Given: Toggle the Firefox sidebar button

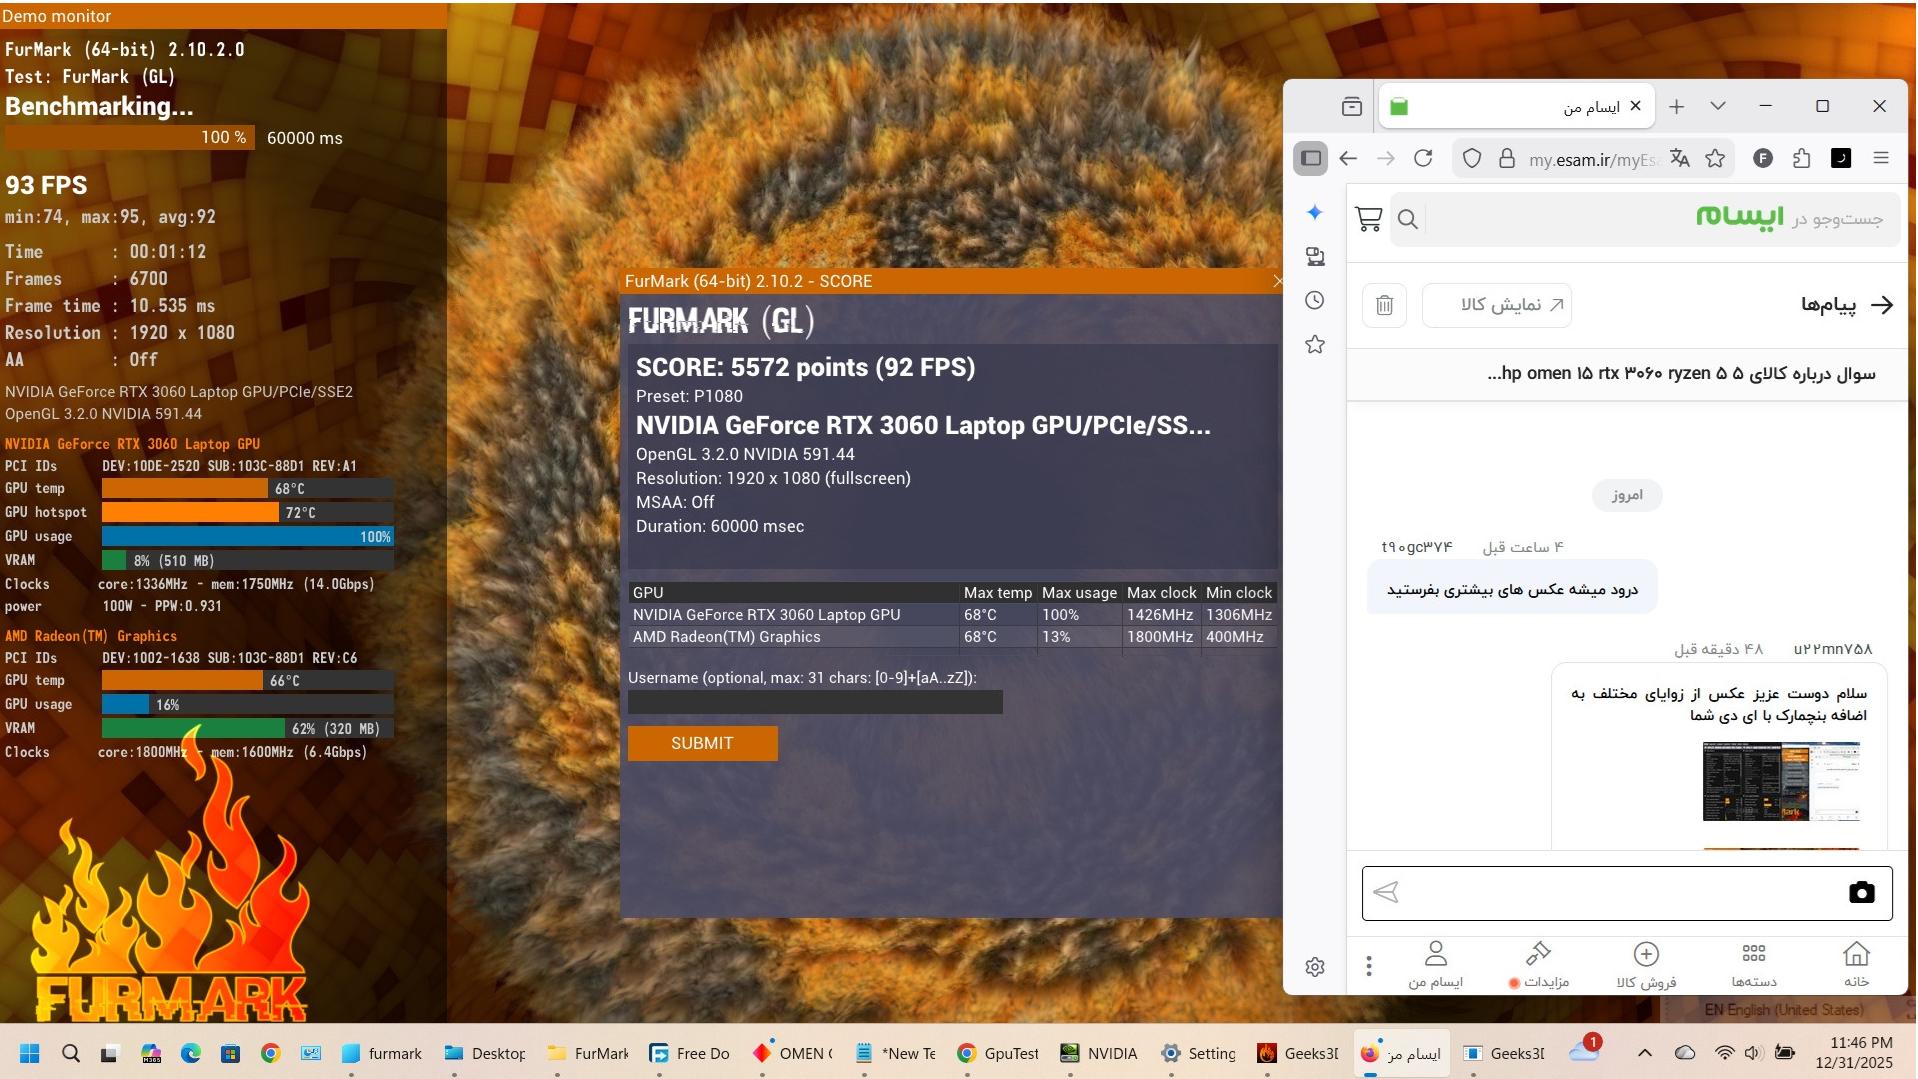Looking at the screenshot, I should pyautogui.click(x=1311, y=158).
